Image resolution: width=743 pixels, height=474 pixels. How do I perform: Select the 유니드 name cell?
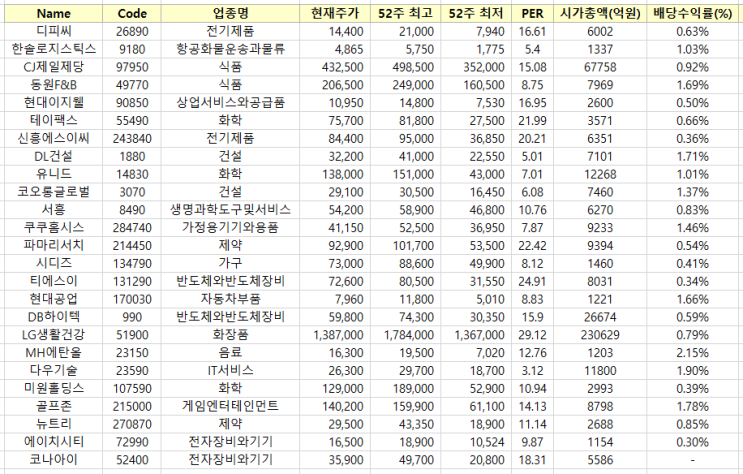[x=54, y=174]
